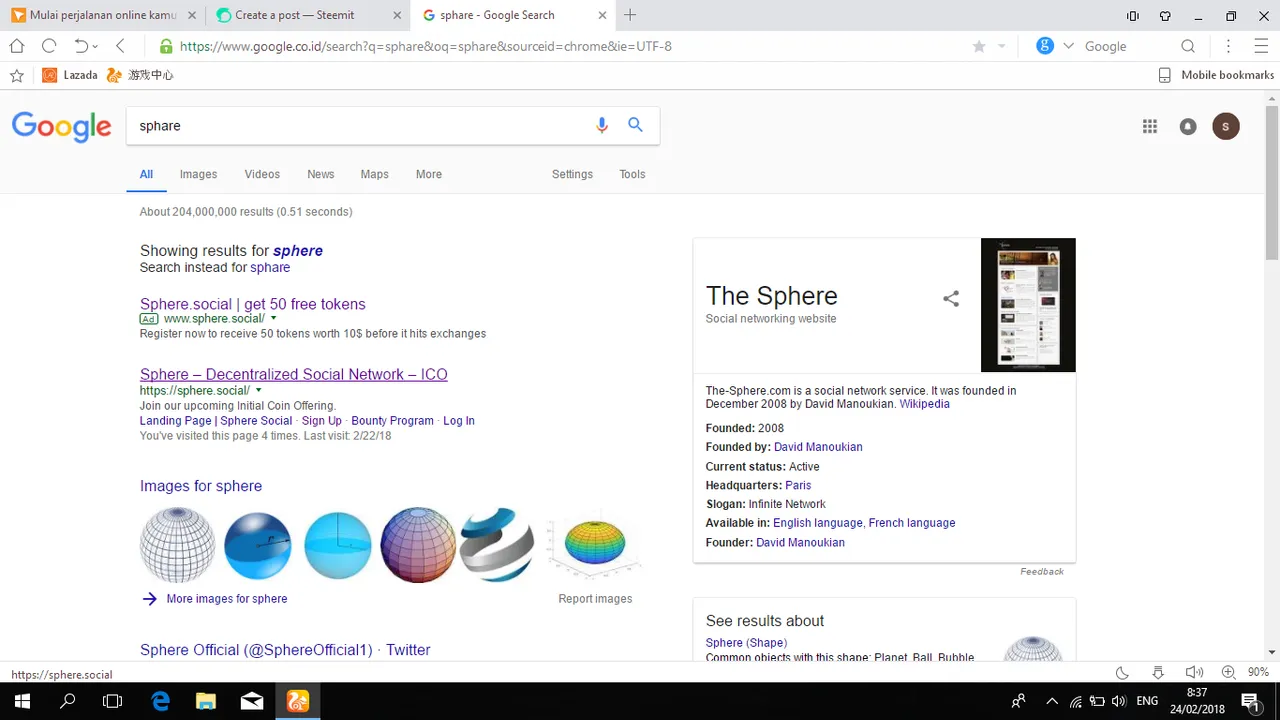1280x720 pixels.
Task: Click Report images link
Action: (x=595, y=599)
